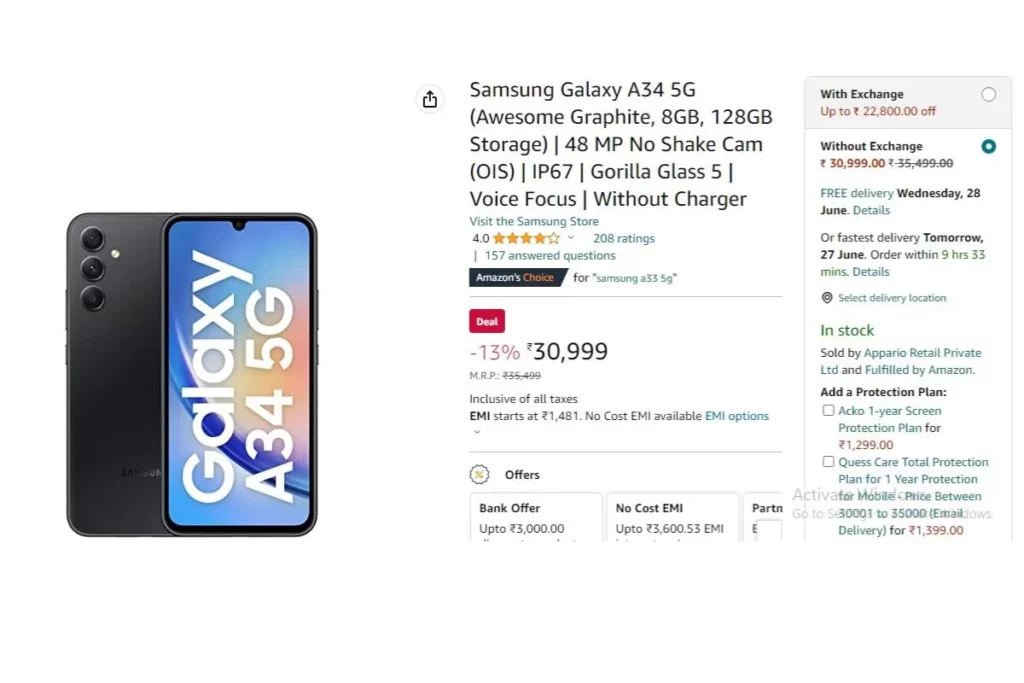Open the 208 ratings link
1024x683 pixels.
[x=624, y=238]
